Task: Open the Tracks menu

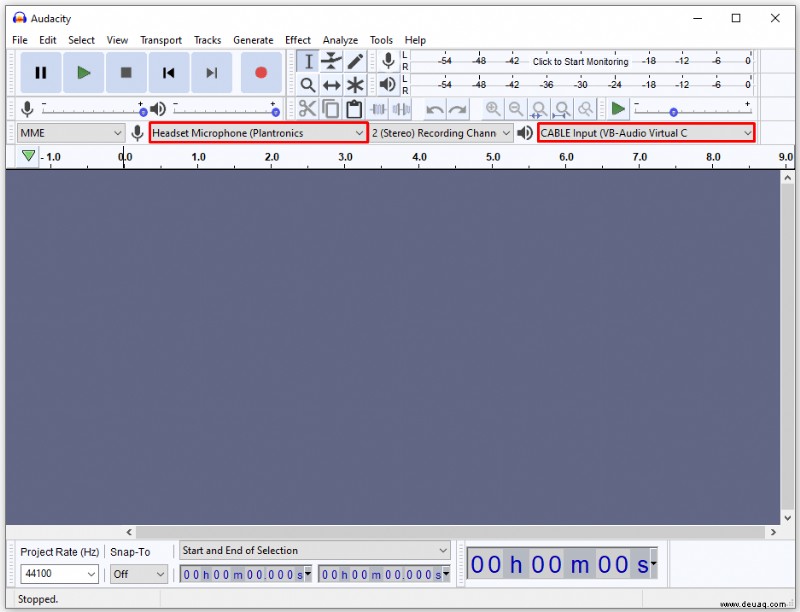Action: click(x=207, y=40)
